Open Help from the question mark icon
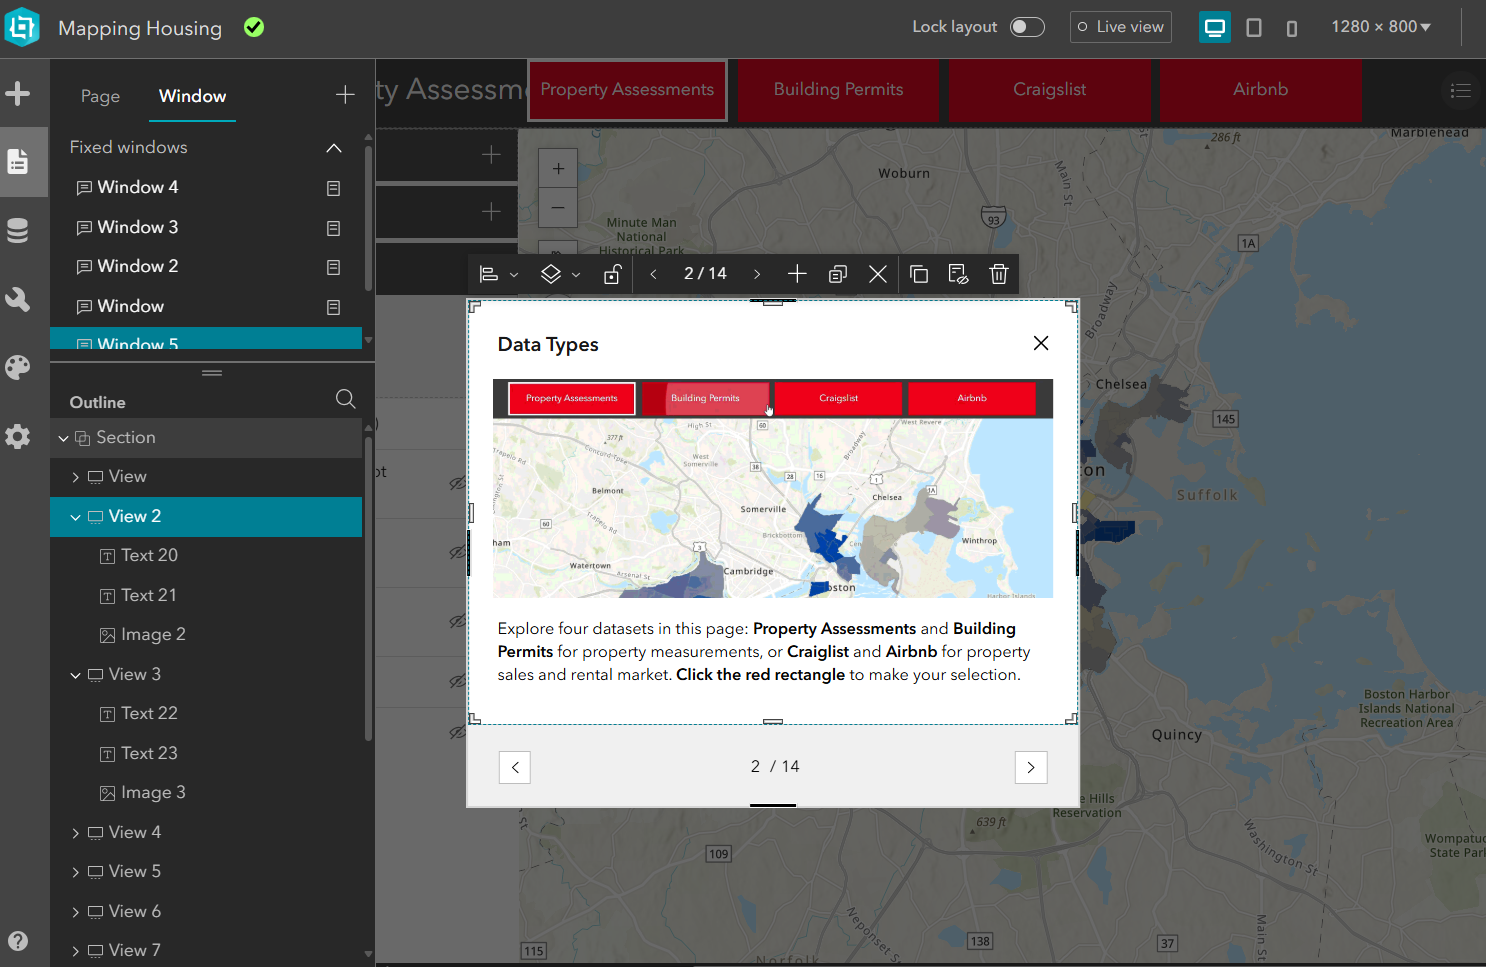Screen dimensions: 1486x967 [18, 941]
